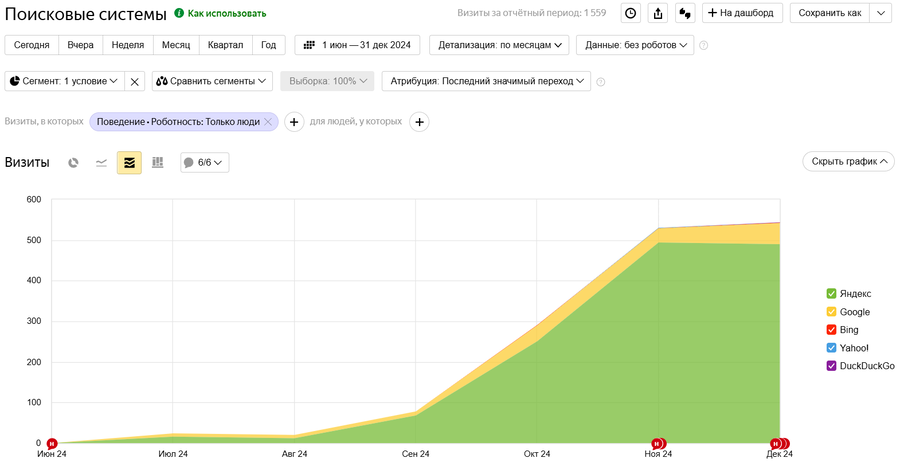
Task: Select the line chart view icon
Action: click(x=101, y=163)
